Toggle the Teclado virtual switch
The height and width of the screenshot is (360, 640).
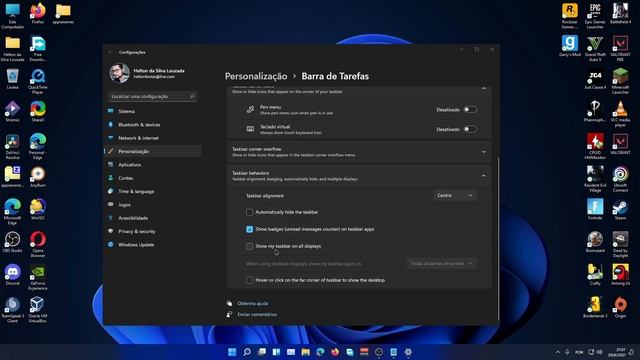[470, 129]
